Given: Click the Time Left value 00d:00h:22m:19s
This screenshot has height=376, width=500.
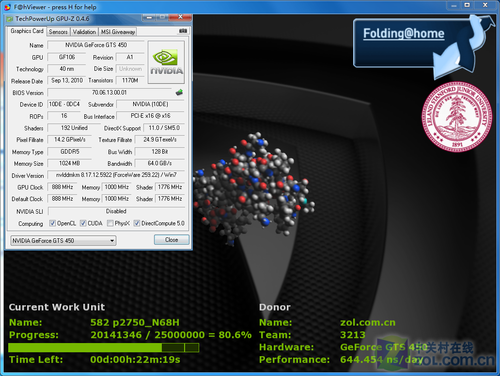Looking at the screenshot, I should click(135, 360).
